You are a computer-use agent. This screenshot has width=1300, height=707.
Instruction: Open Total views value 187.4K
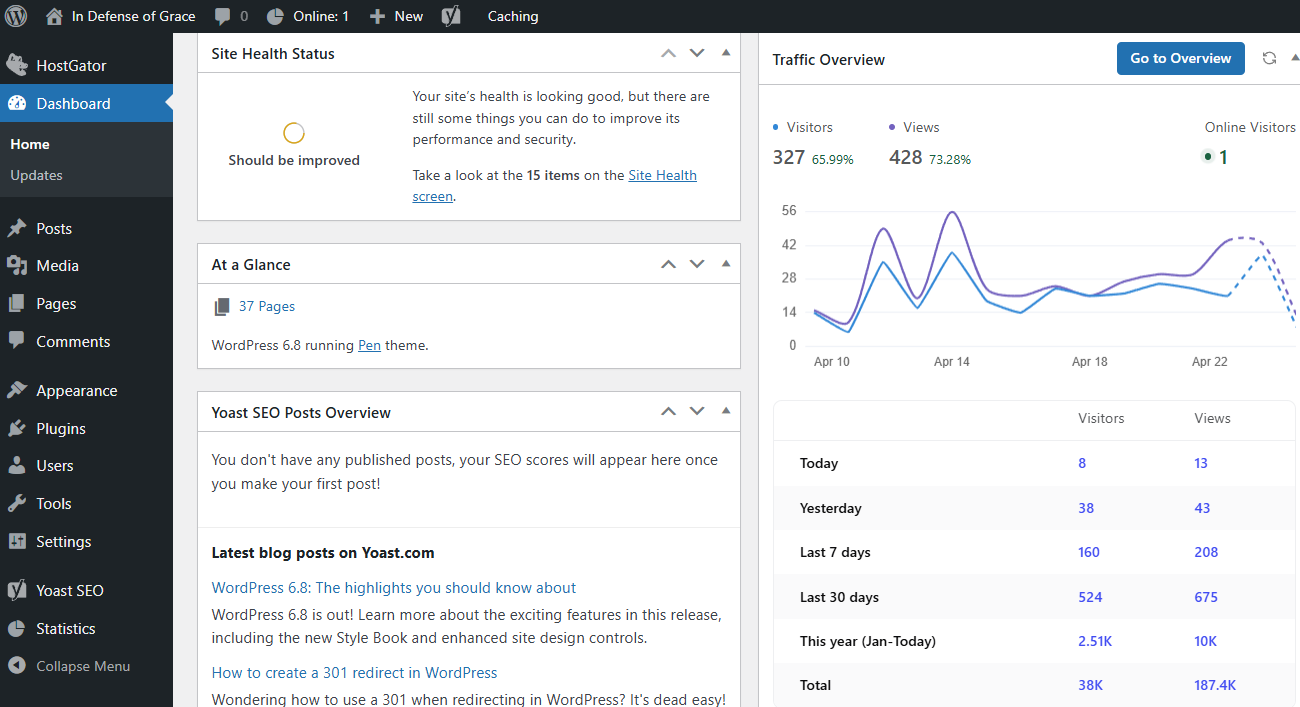tap(1215, 685)
